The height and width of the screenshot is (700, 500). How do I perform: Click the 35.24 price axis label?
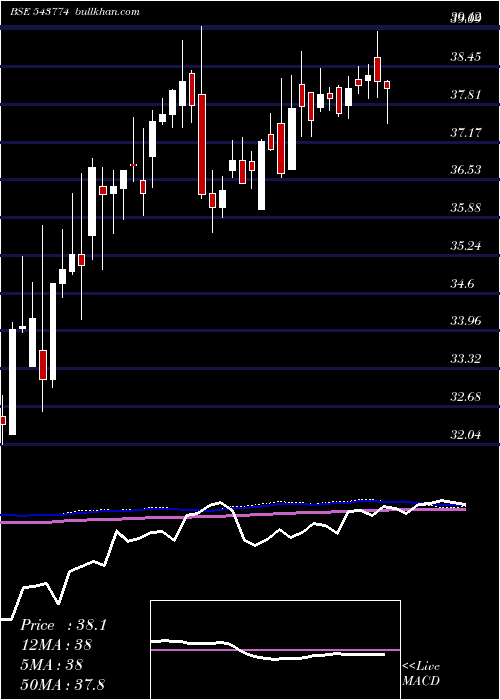pos(466,245)
